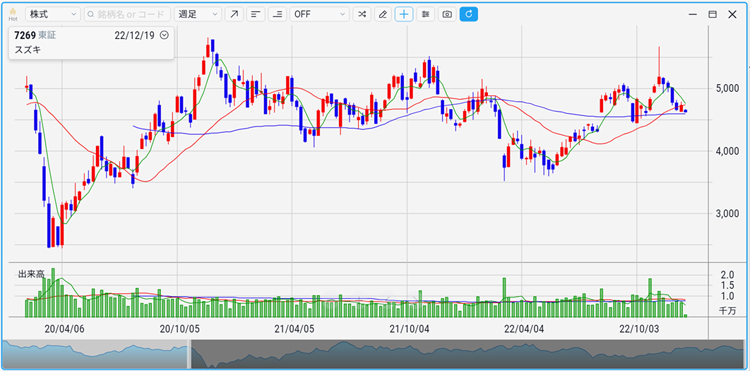Image resolution: width=750 pixels, height=371 pixels.
Task: Click the shuffle crossed-arrows icon
Action: click(x=362, y=14)
